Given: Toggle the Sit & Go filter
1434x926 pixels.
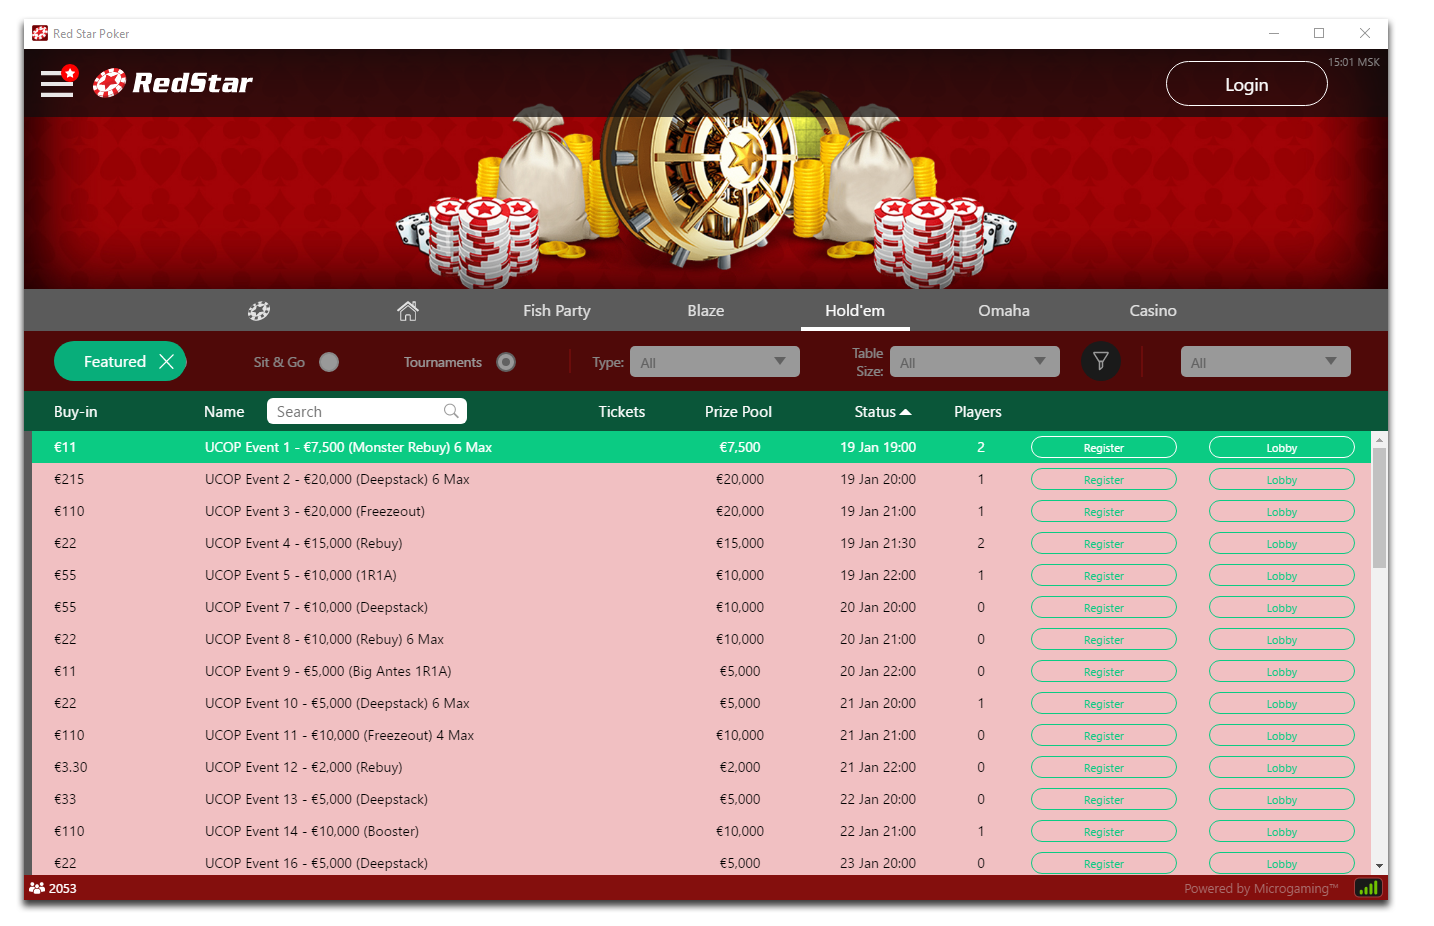Looking at the screenshot, I should (x=329, y=362).
